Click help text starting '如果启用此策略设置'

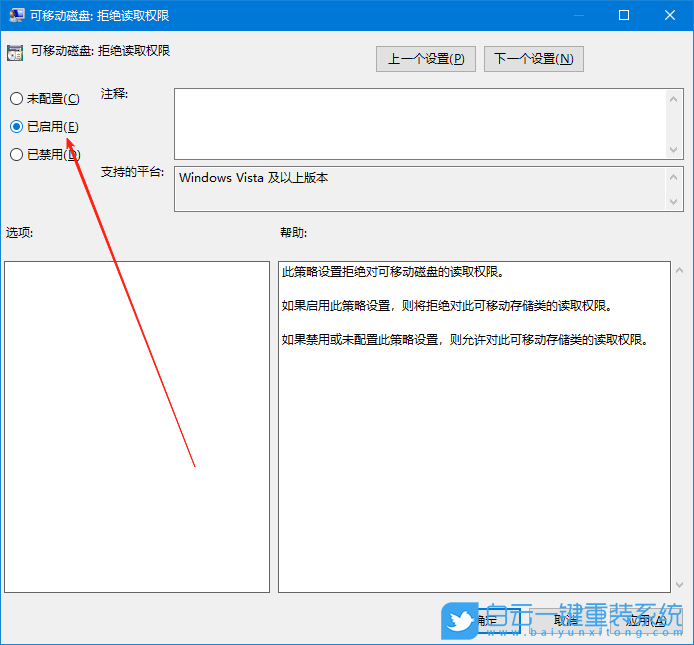coord(447,305)
